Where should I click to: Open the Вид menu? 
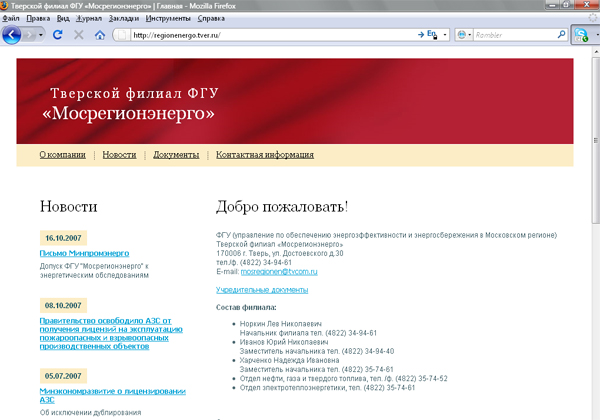pyautogui.click(x=63, y=18)
